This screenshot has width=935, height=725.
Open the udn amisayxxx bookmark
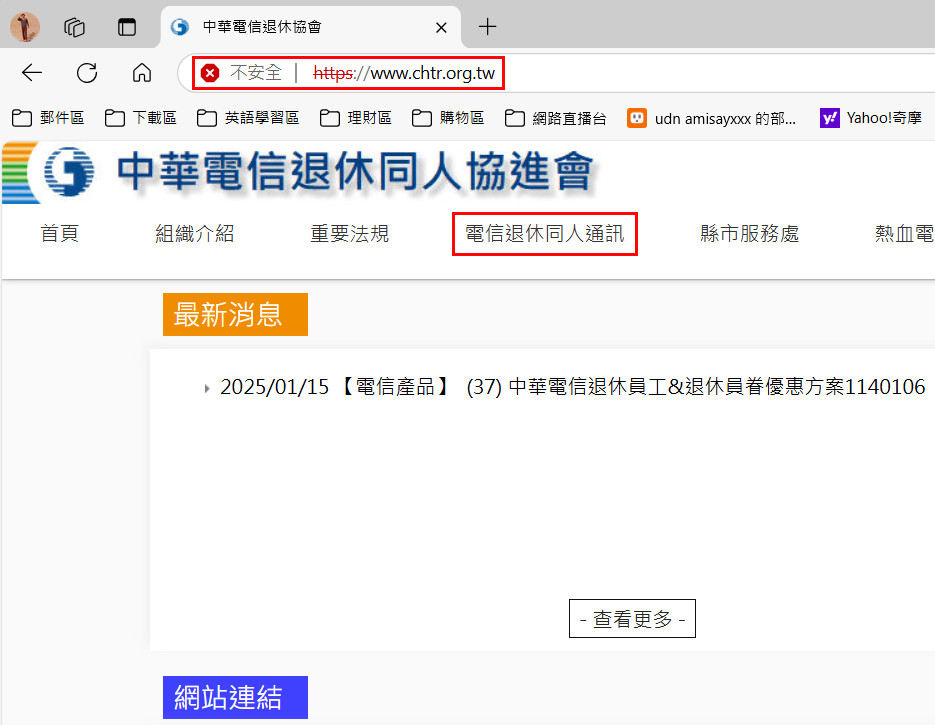click(712, 118)
